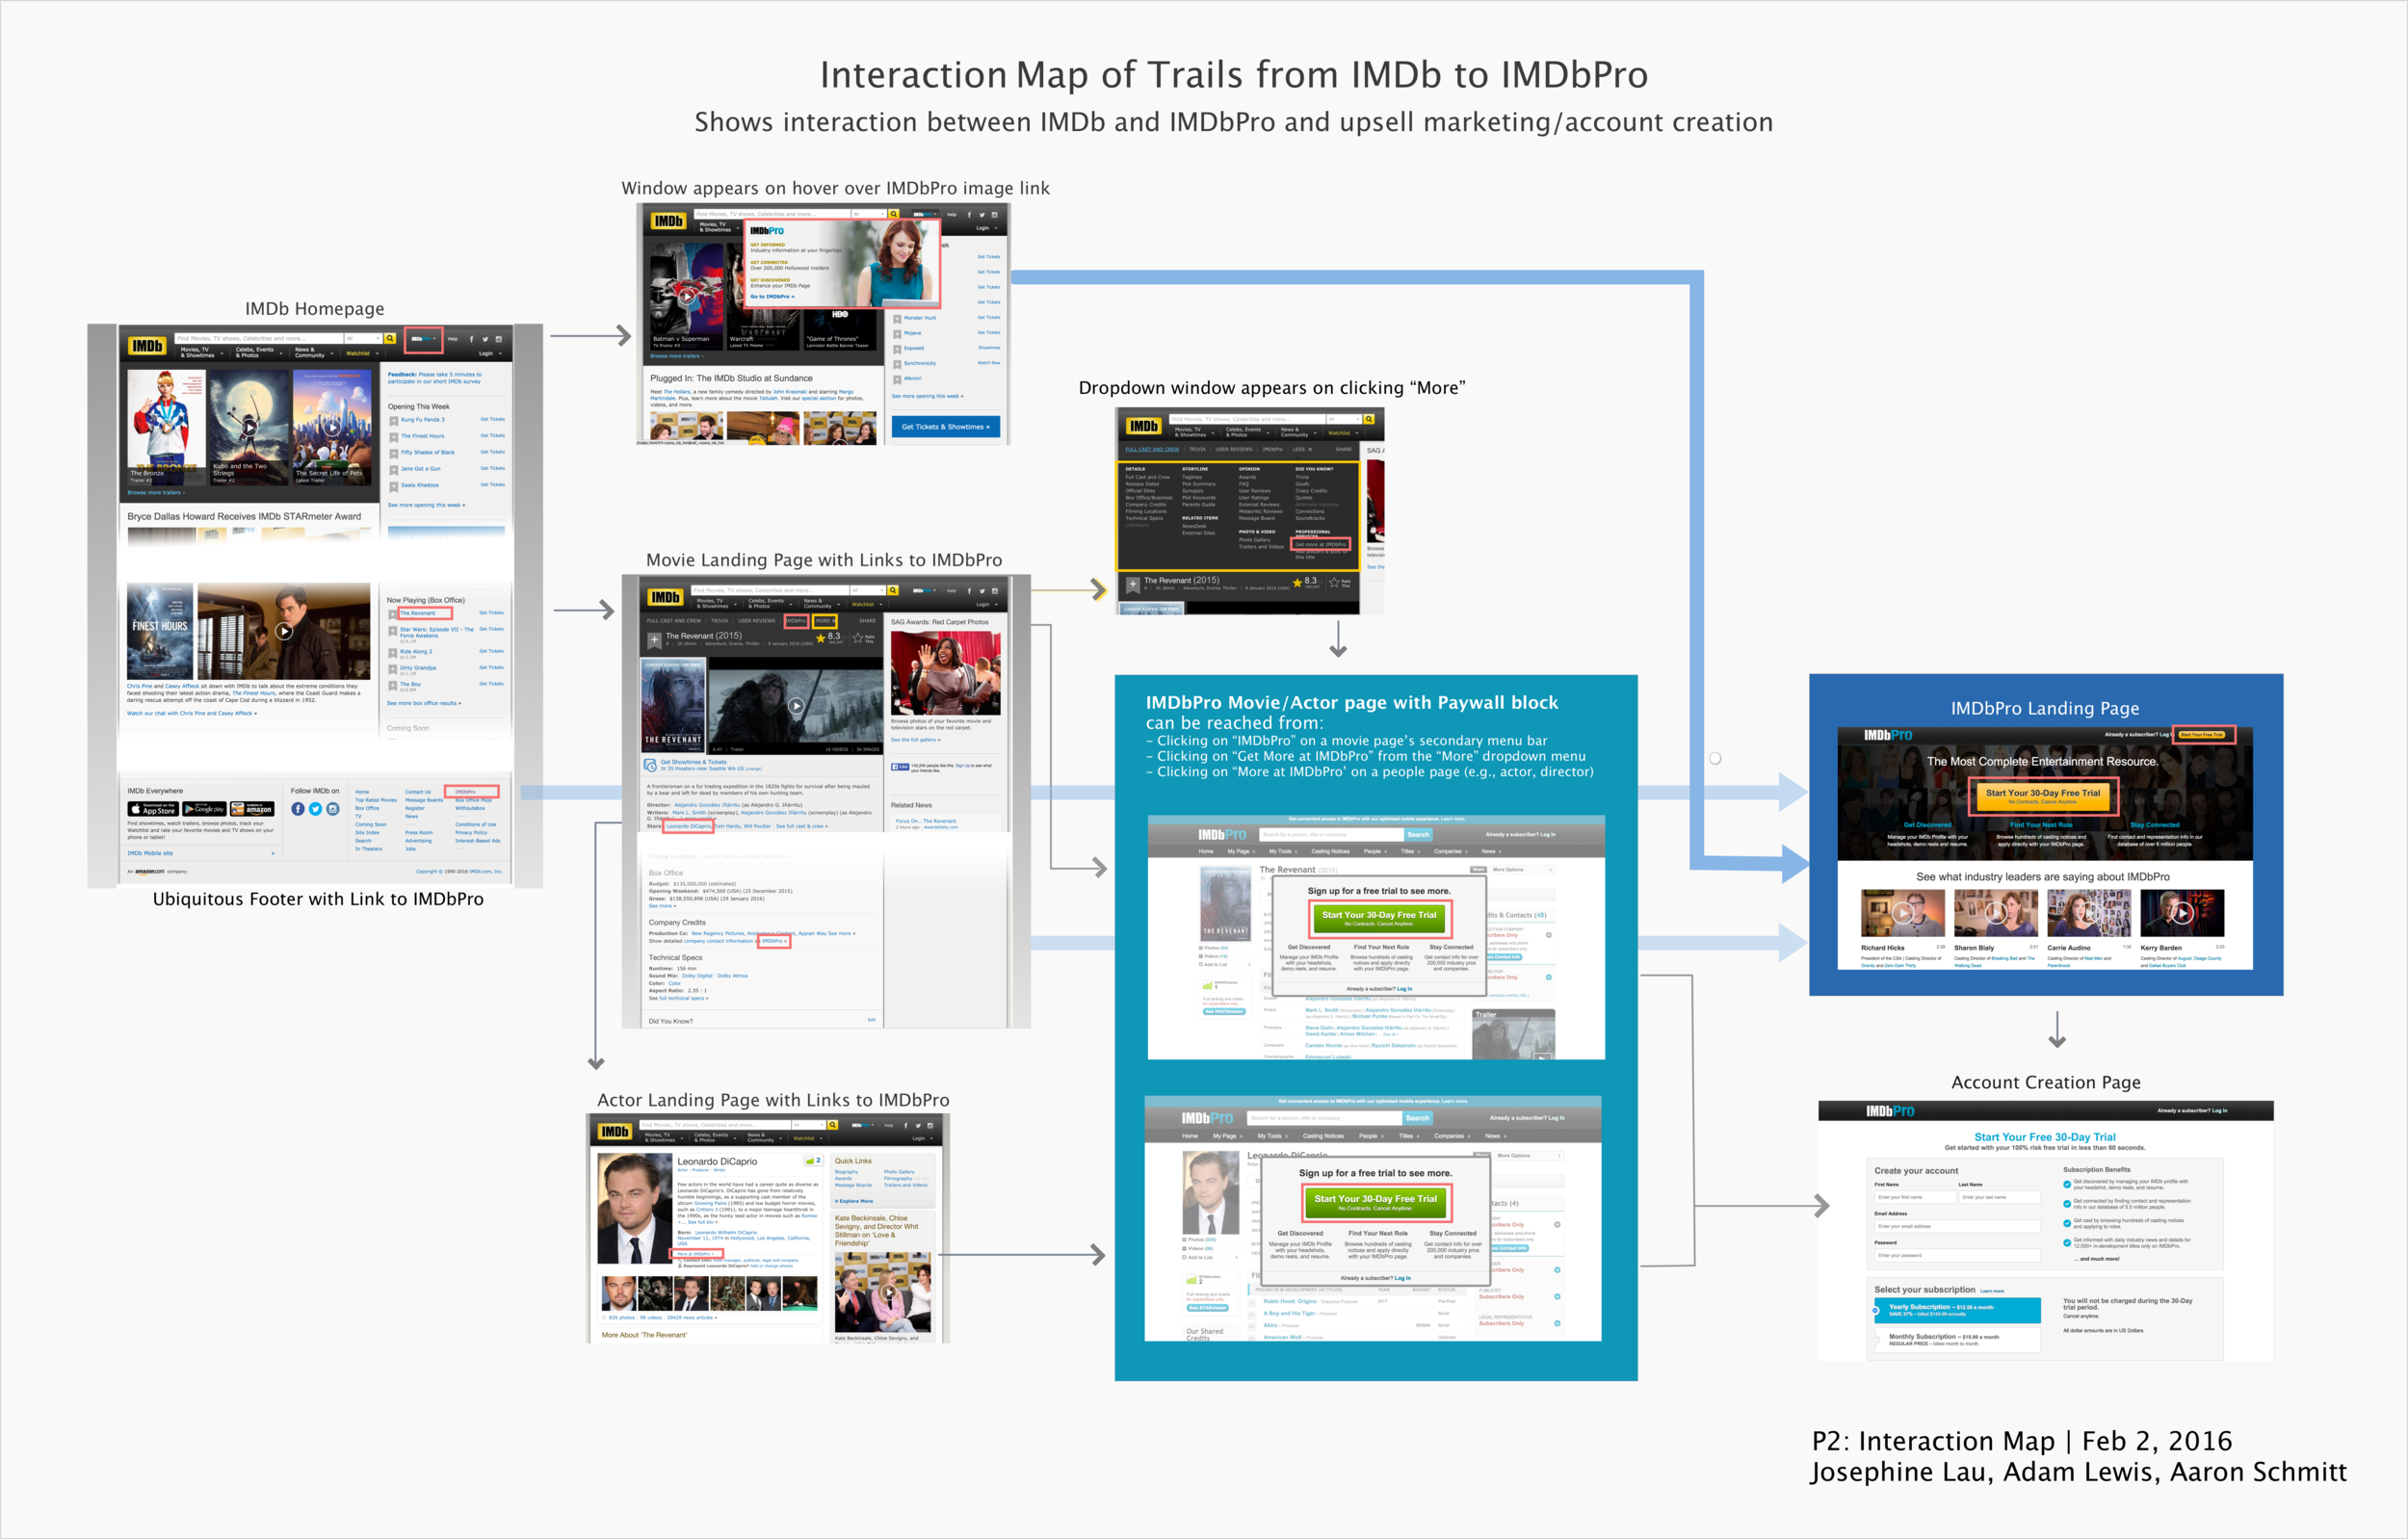2408x1539 pixels.
Task: Click the search magnifier on the IMDb Homepage header
Action: 390,338
